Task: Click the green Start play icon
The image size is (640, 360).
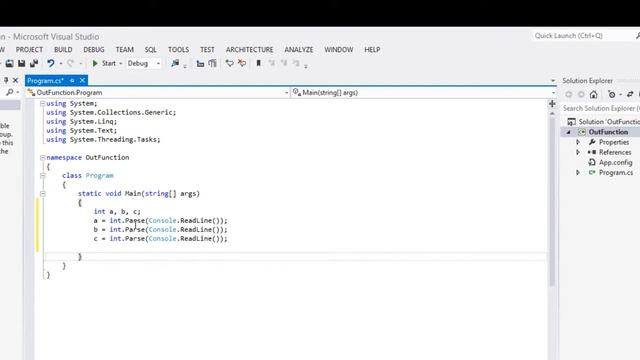Action: tap(95, 63)
